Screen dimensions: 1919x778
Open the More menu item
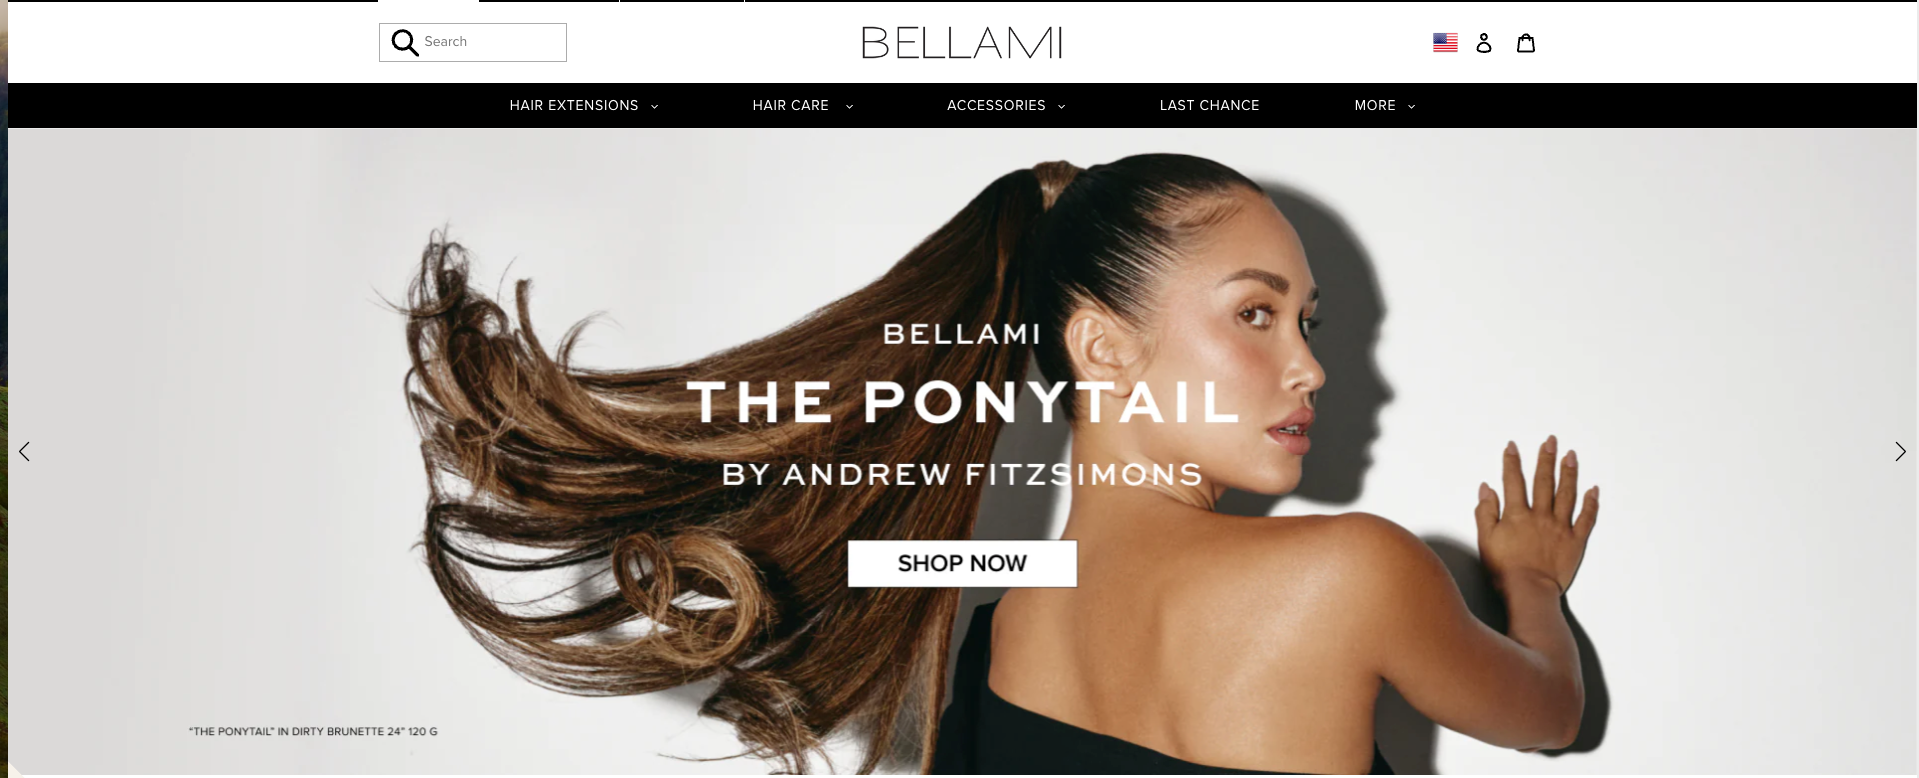pyautogui.click(x=1375, y=105)
